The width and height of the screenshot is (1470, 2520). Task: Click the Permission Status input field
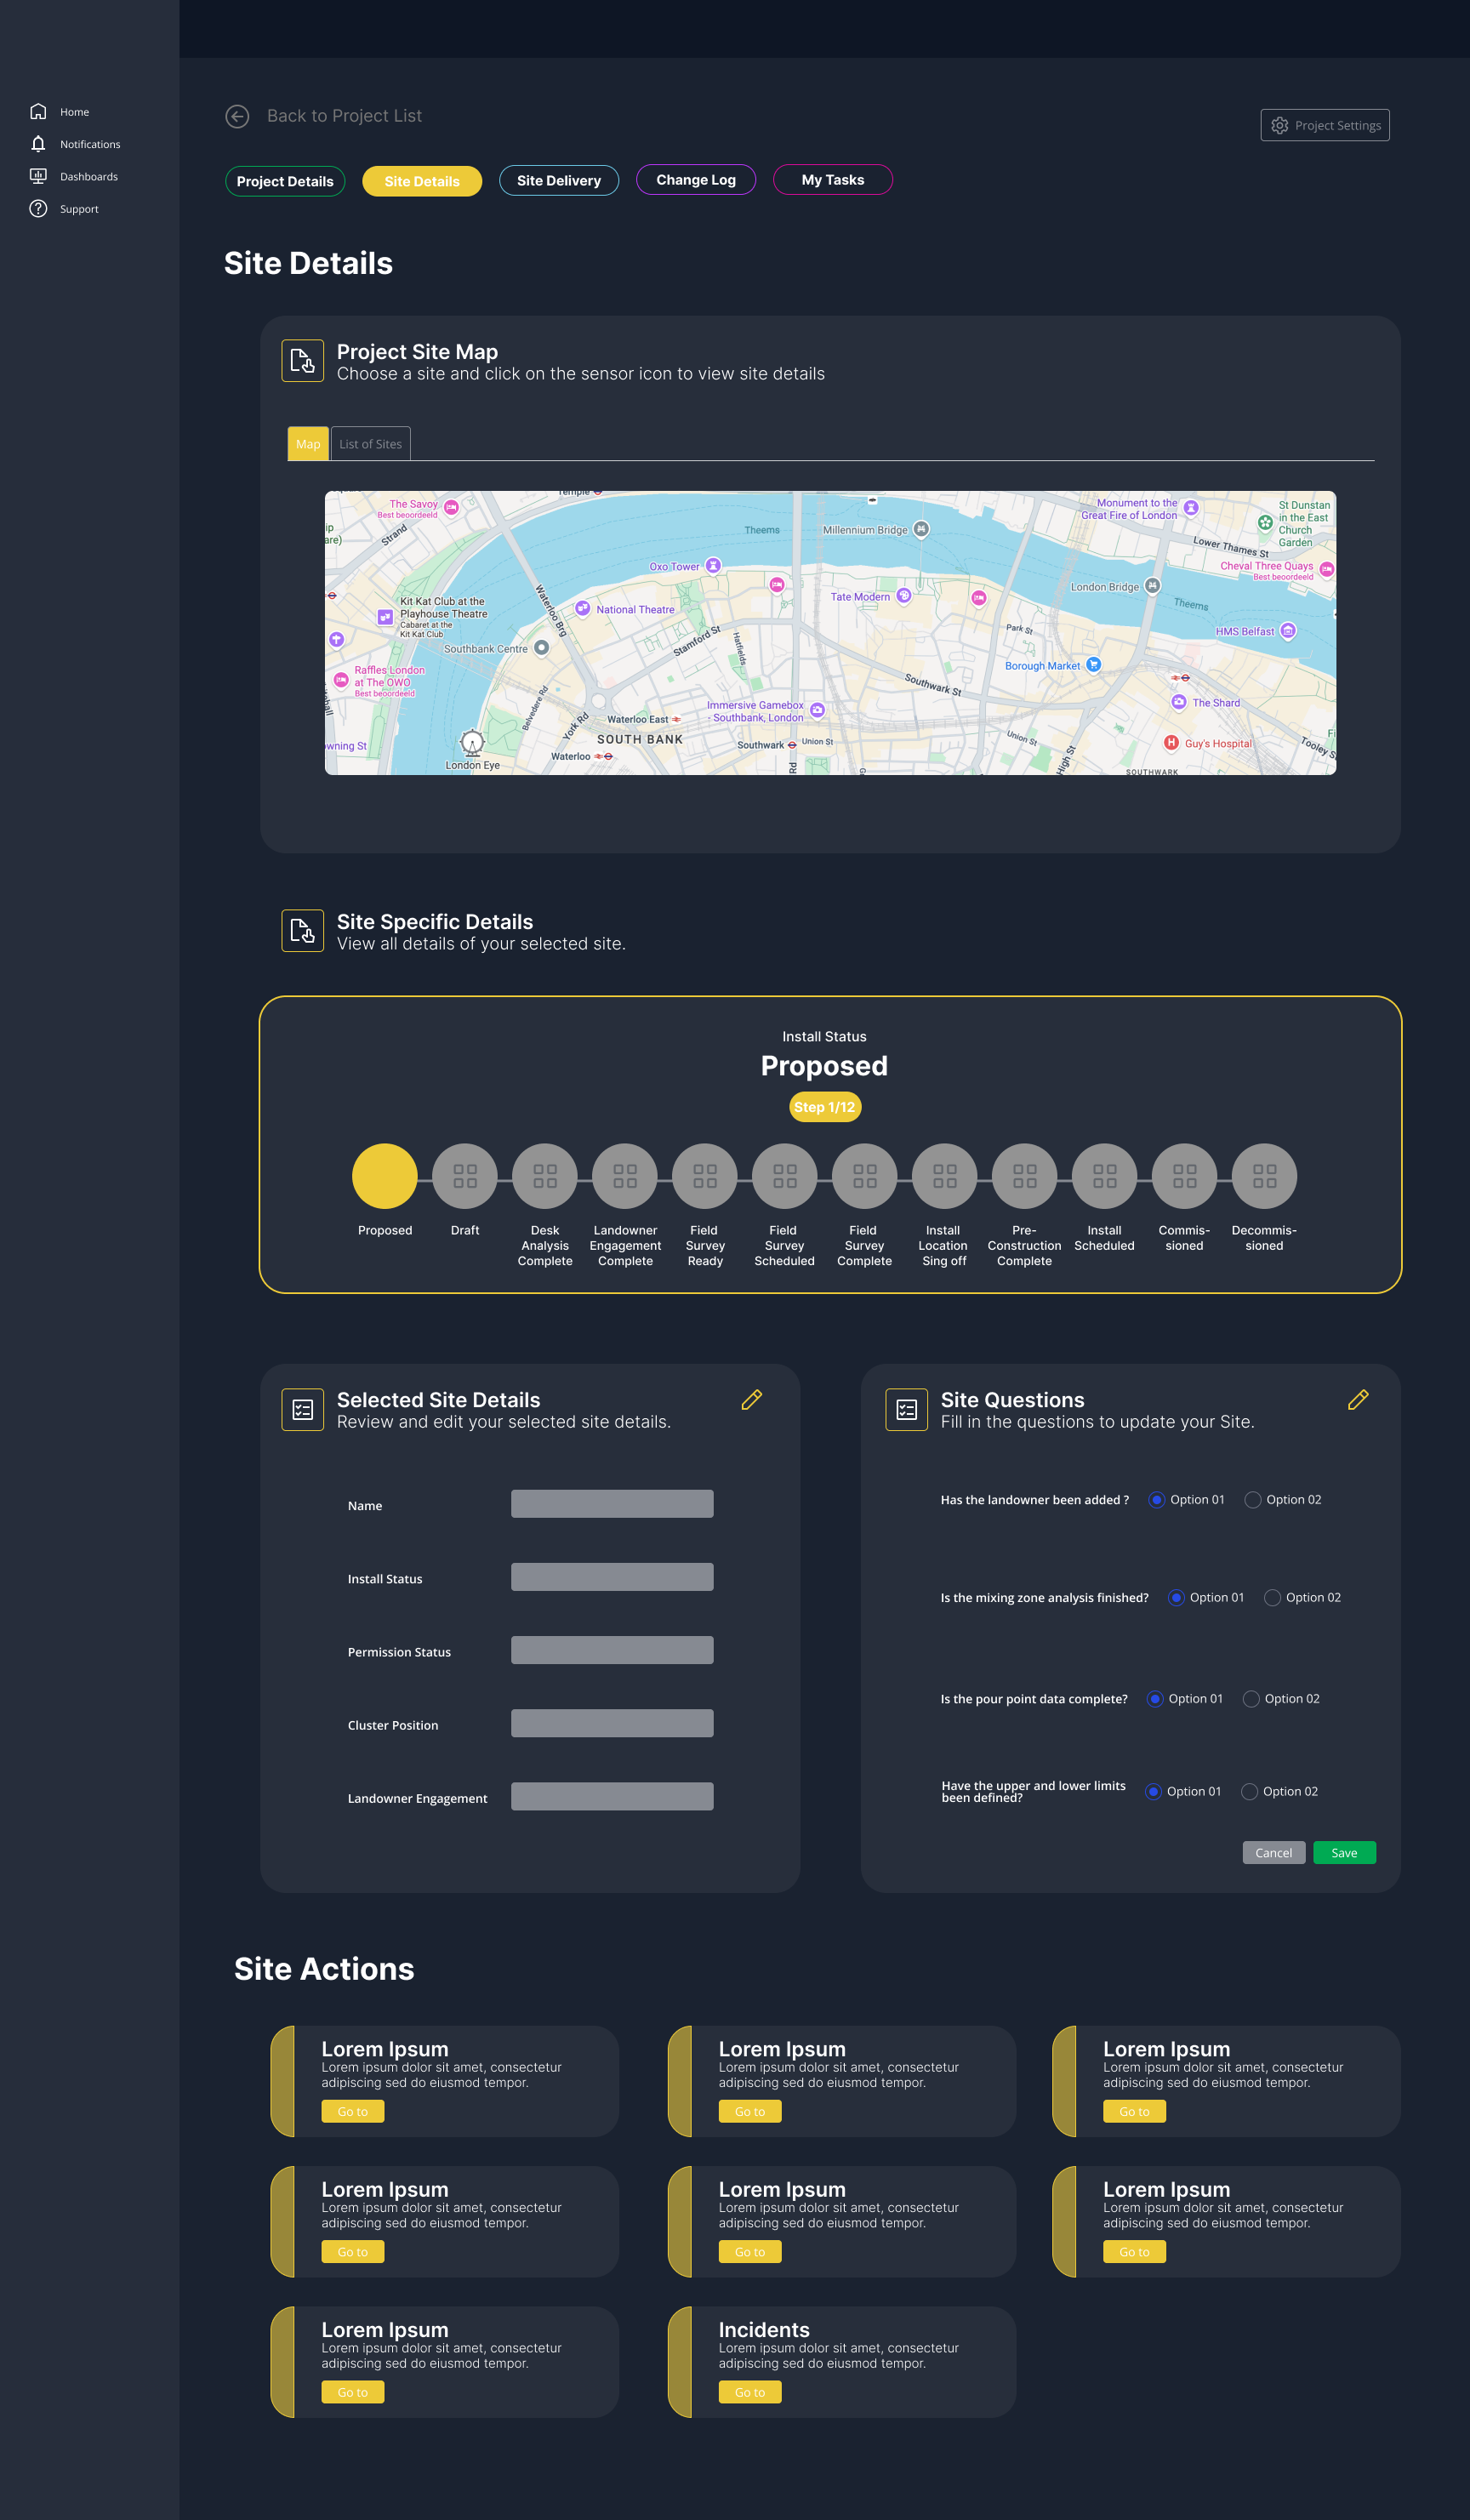[x=612, y=1650]
